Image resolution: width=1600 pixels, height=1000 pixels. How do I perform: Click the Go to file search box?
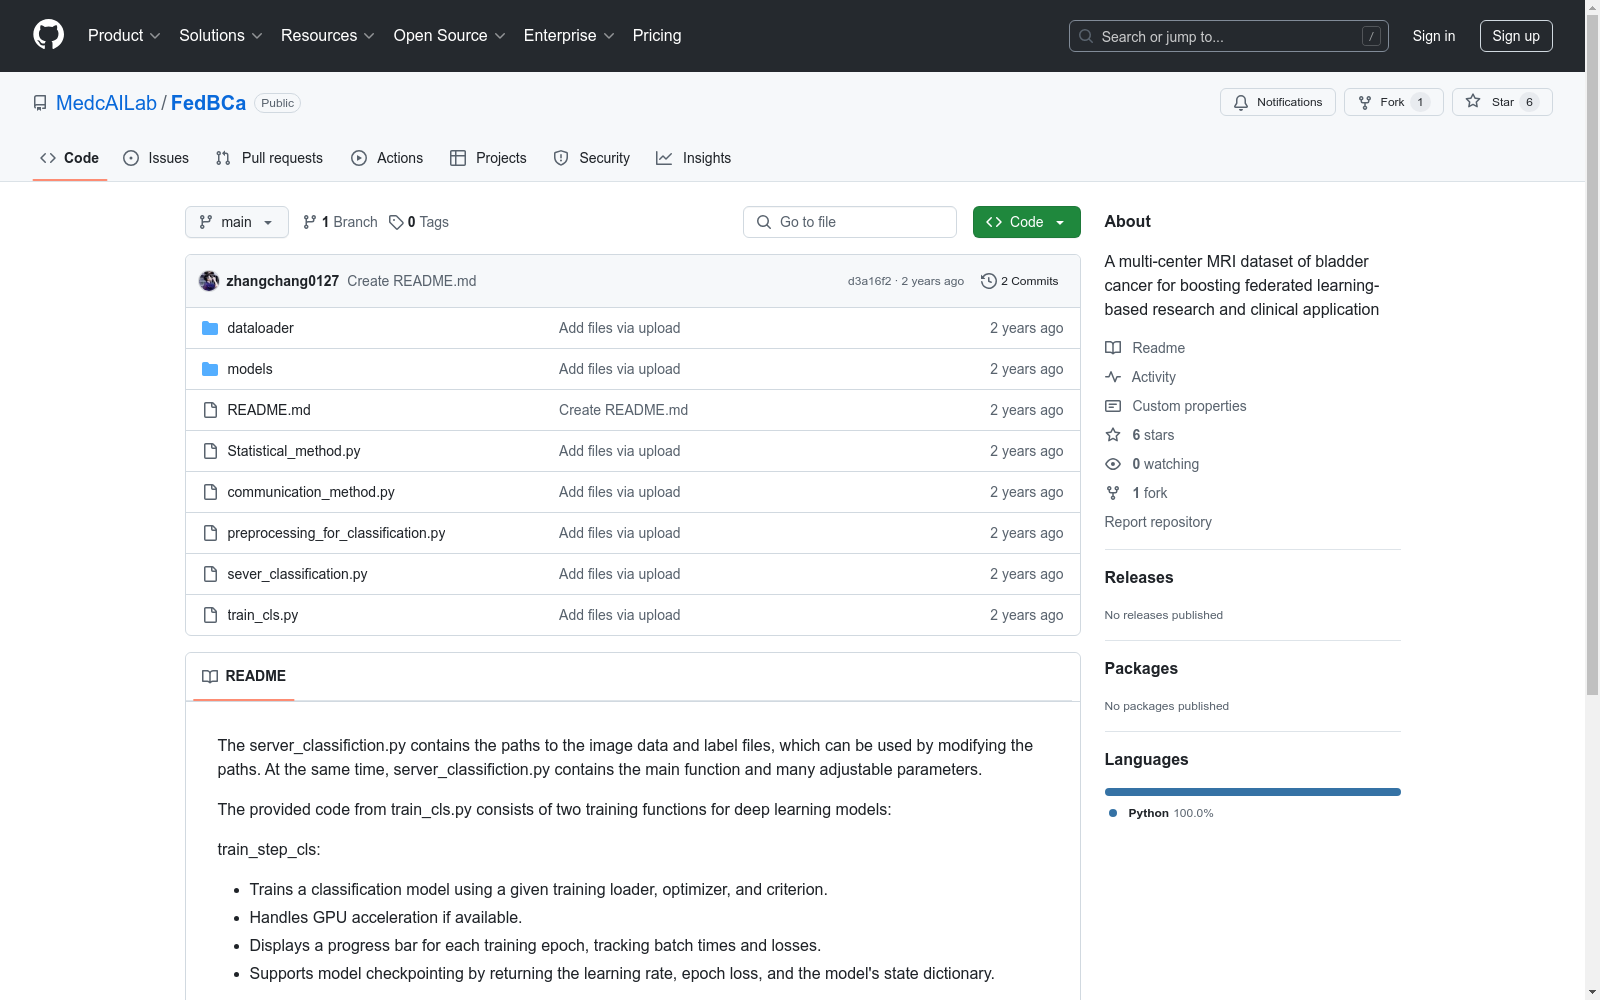coord(850,222)
